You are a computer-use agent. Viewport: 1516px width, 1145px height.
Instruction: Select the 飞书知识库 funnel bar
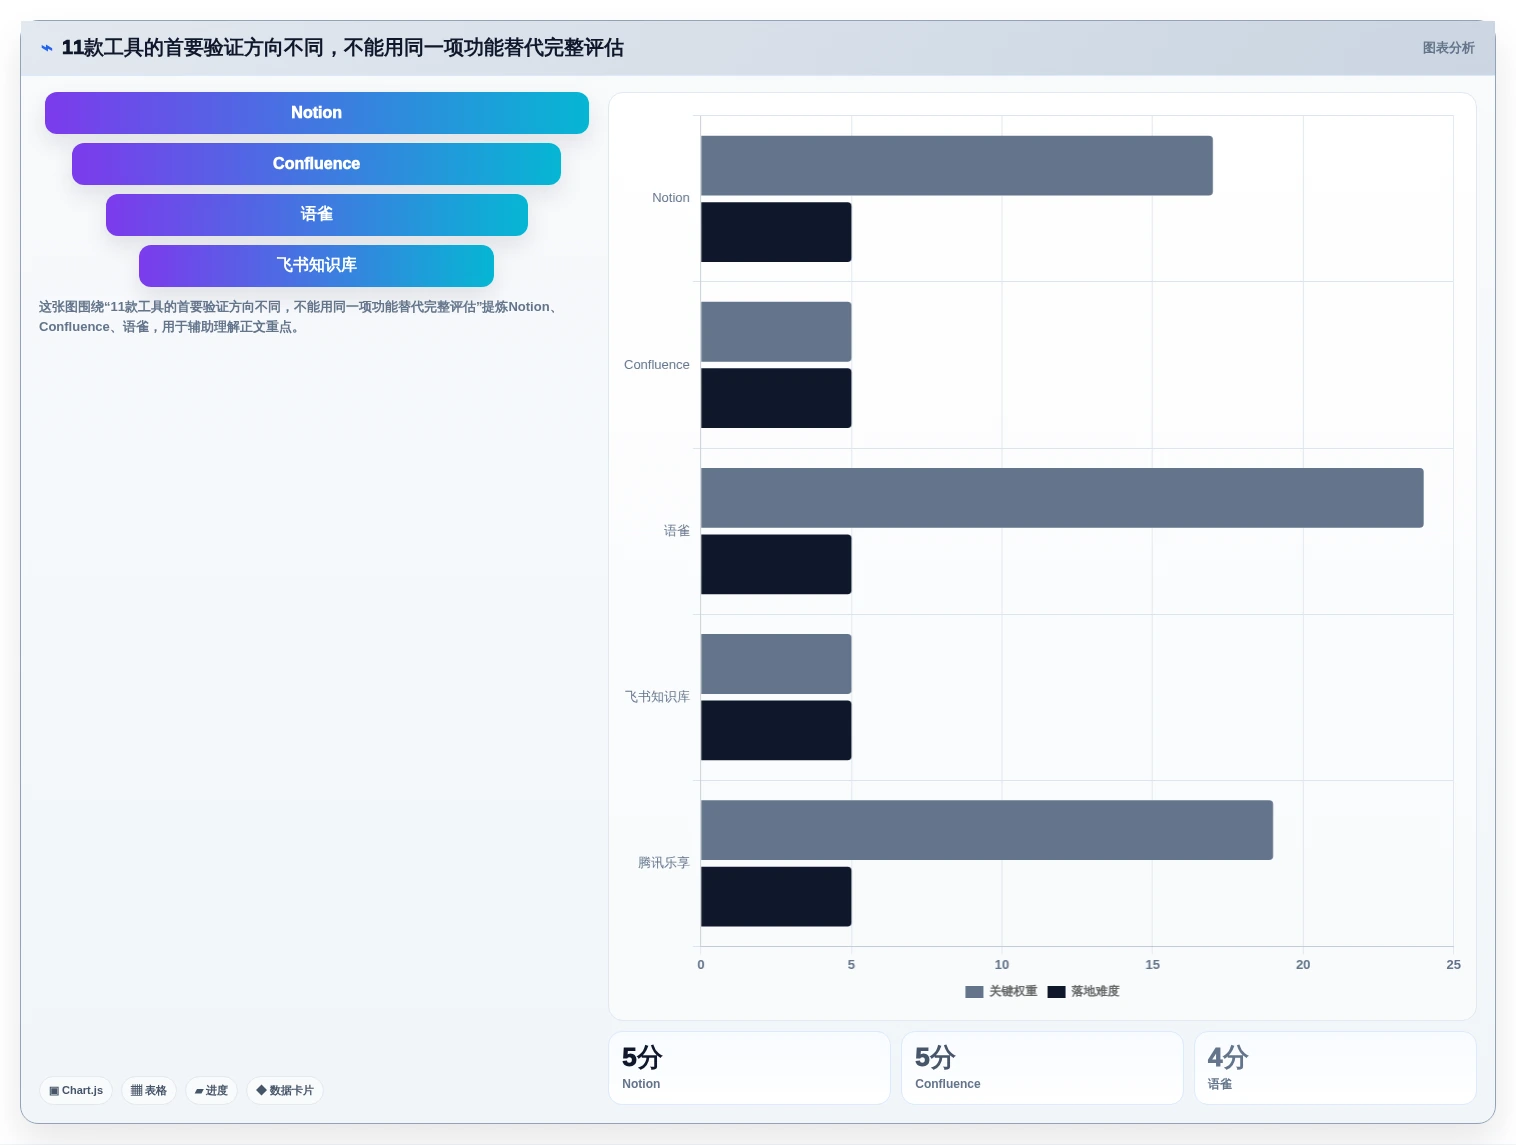point(316,266)
